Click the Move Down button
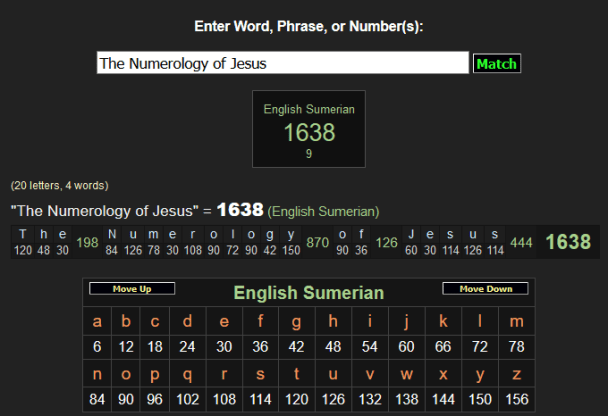 tap(485, 289)
